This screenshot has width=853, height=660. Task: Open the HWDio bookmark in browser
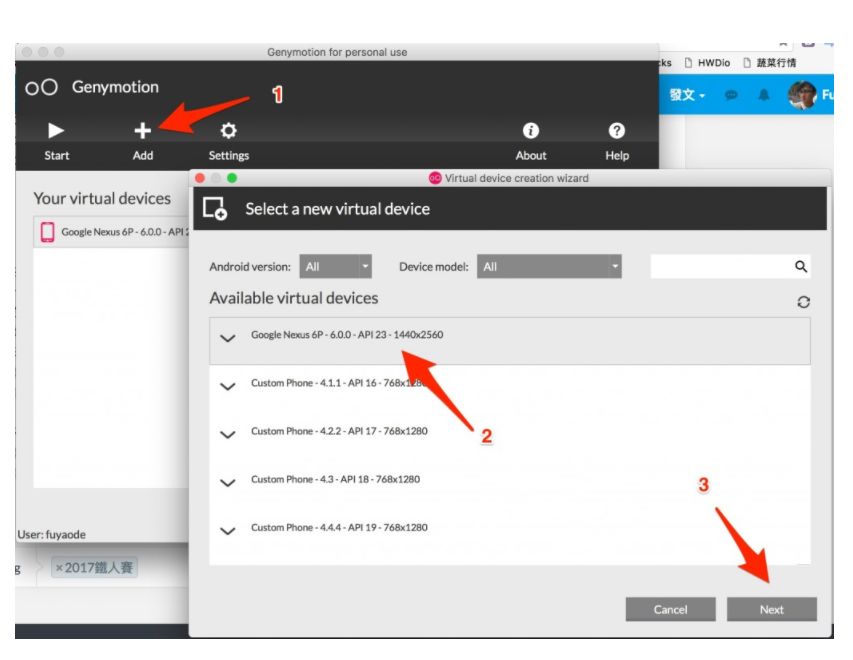[707, 63]
